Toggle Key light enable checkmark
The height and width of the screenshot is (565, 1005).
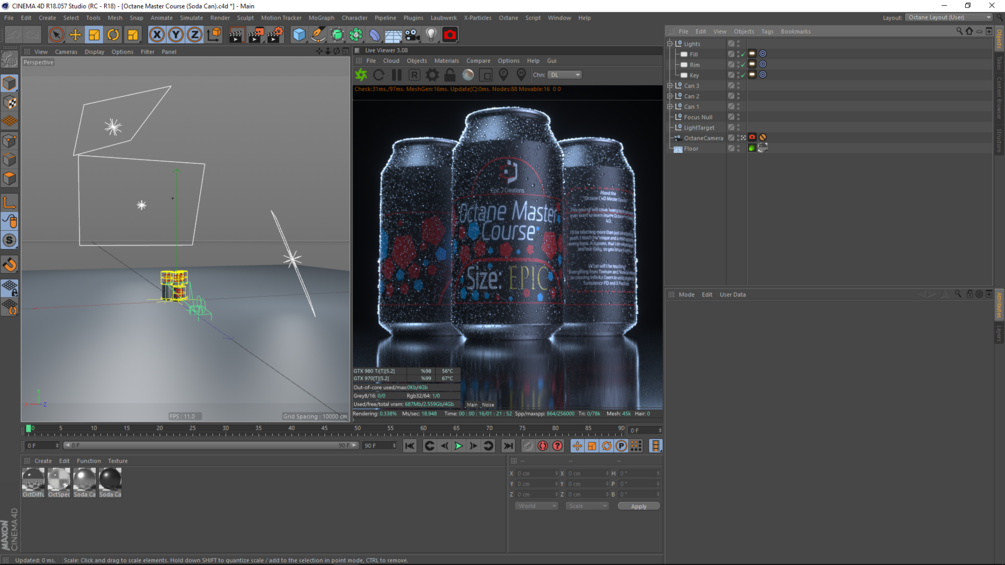coord(743,75)
